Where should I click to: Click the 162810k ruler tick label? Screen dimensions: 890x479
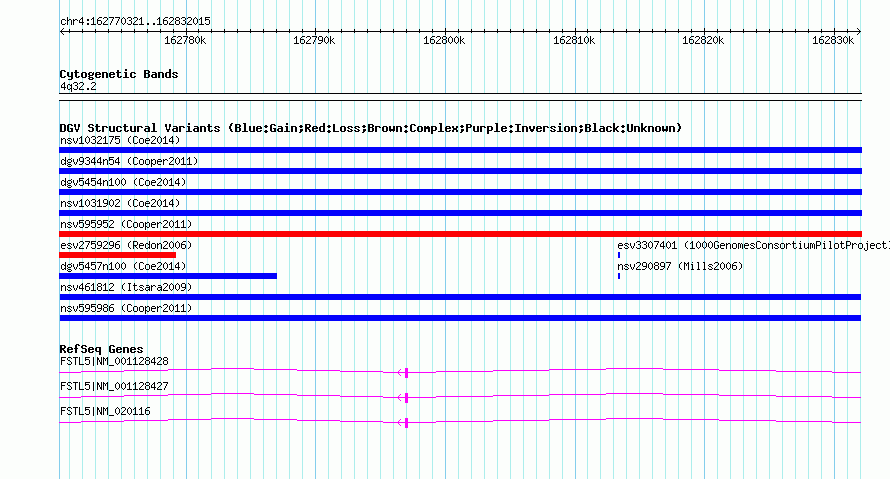574,40
